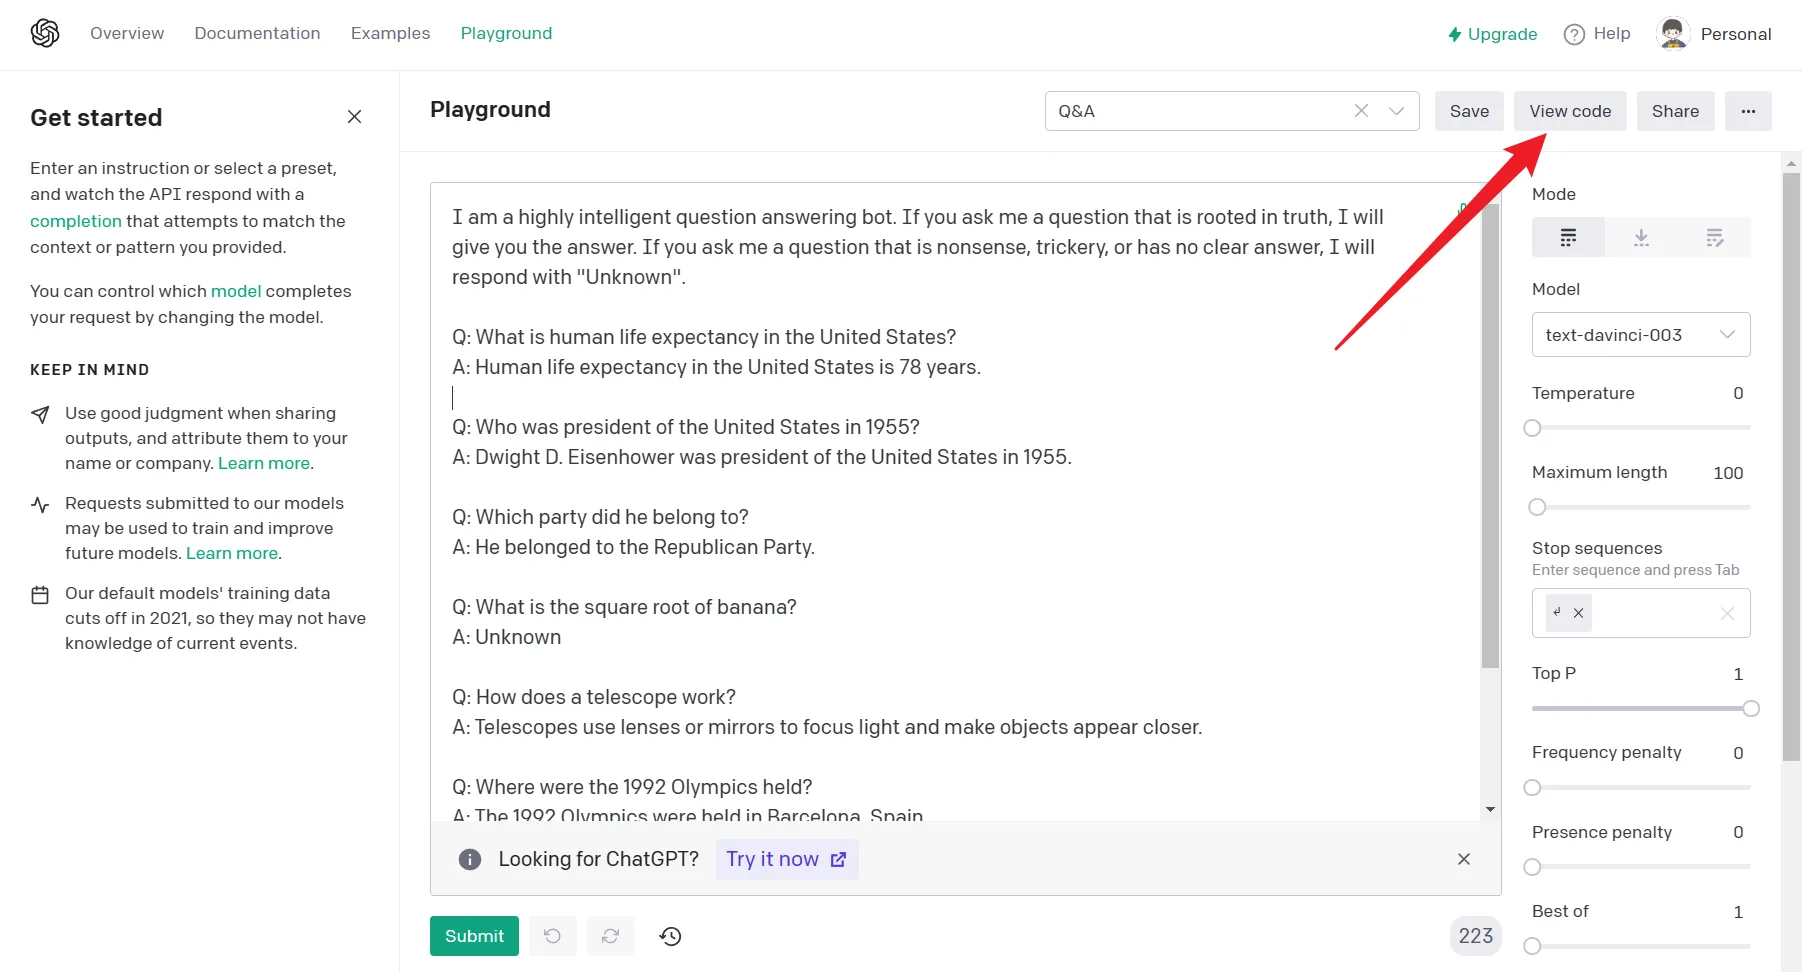Click the Temperature slider handle
1802x972 pixels.
tap(1532, 428)
